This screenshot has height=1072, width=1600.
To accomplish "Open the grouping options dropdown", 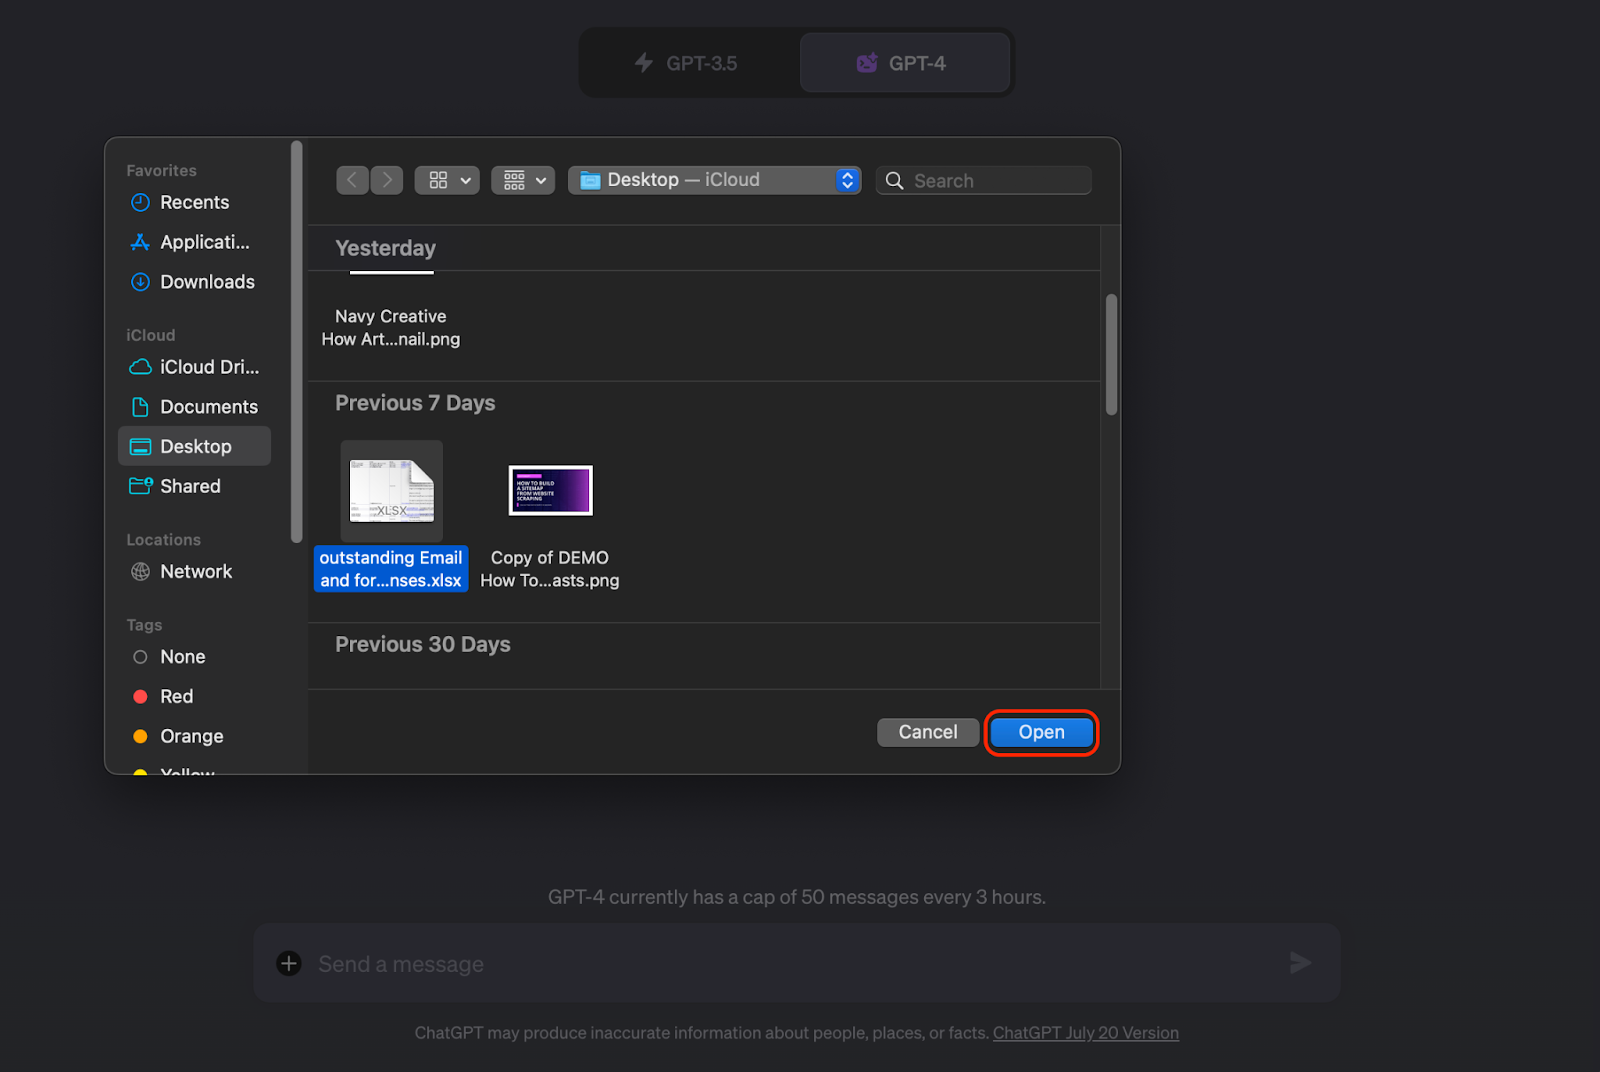I will click(523, 180).
